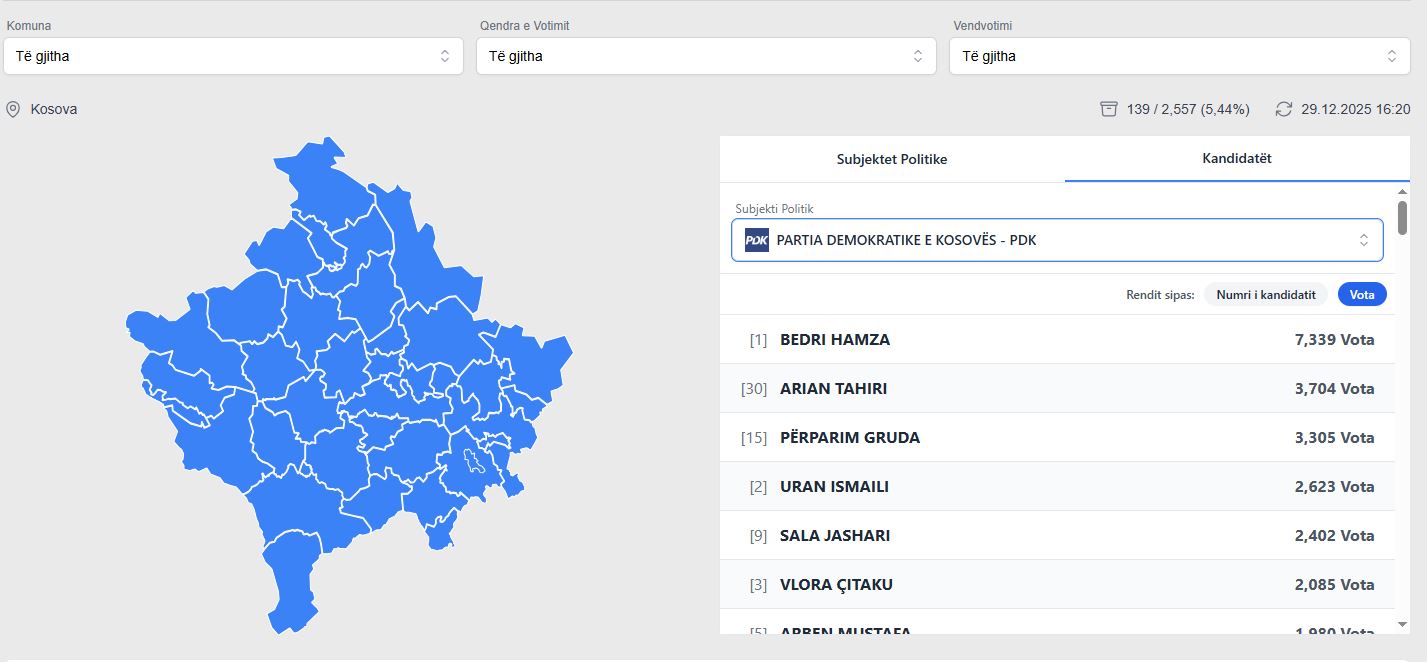Image resolution: width=1427 pixels, height=662 pixels.
Task: Sort candidates by Vota
Action: pyautogui.click(x=1361, y=294)
